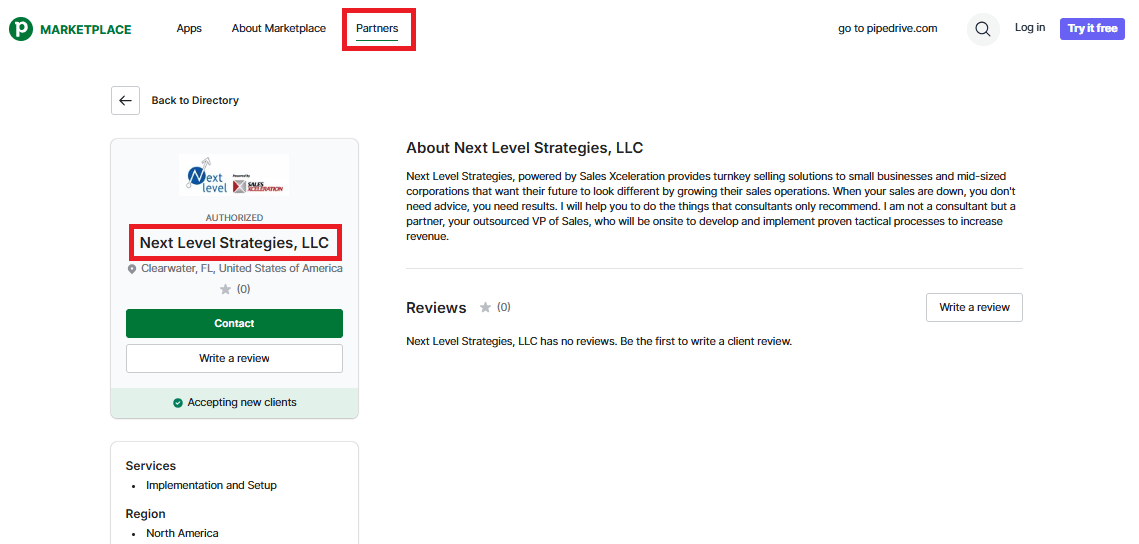Follow the go to pipedrive.com link
The height and width of the screenshot is (544, 1139).
(888, 29)
